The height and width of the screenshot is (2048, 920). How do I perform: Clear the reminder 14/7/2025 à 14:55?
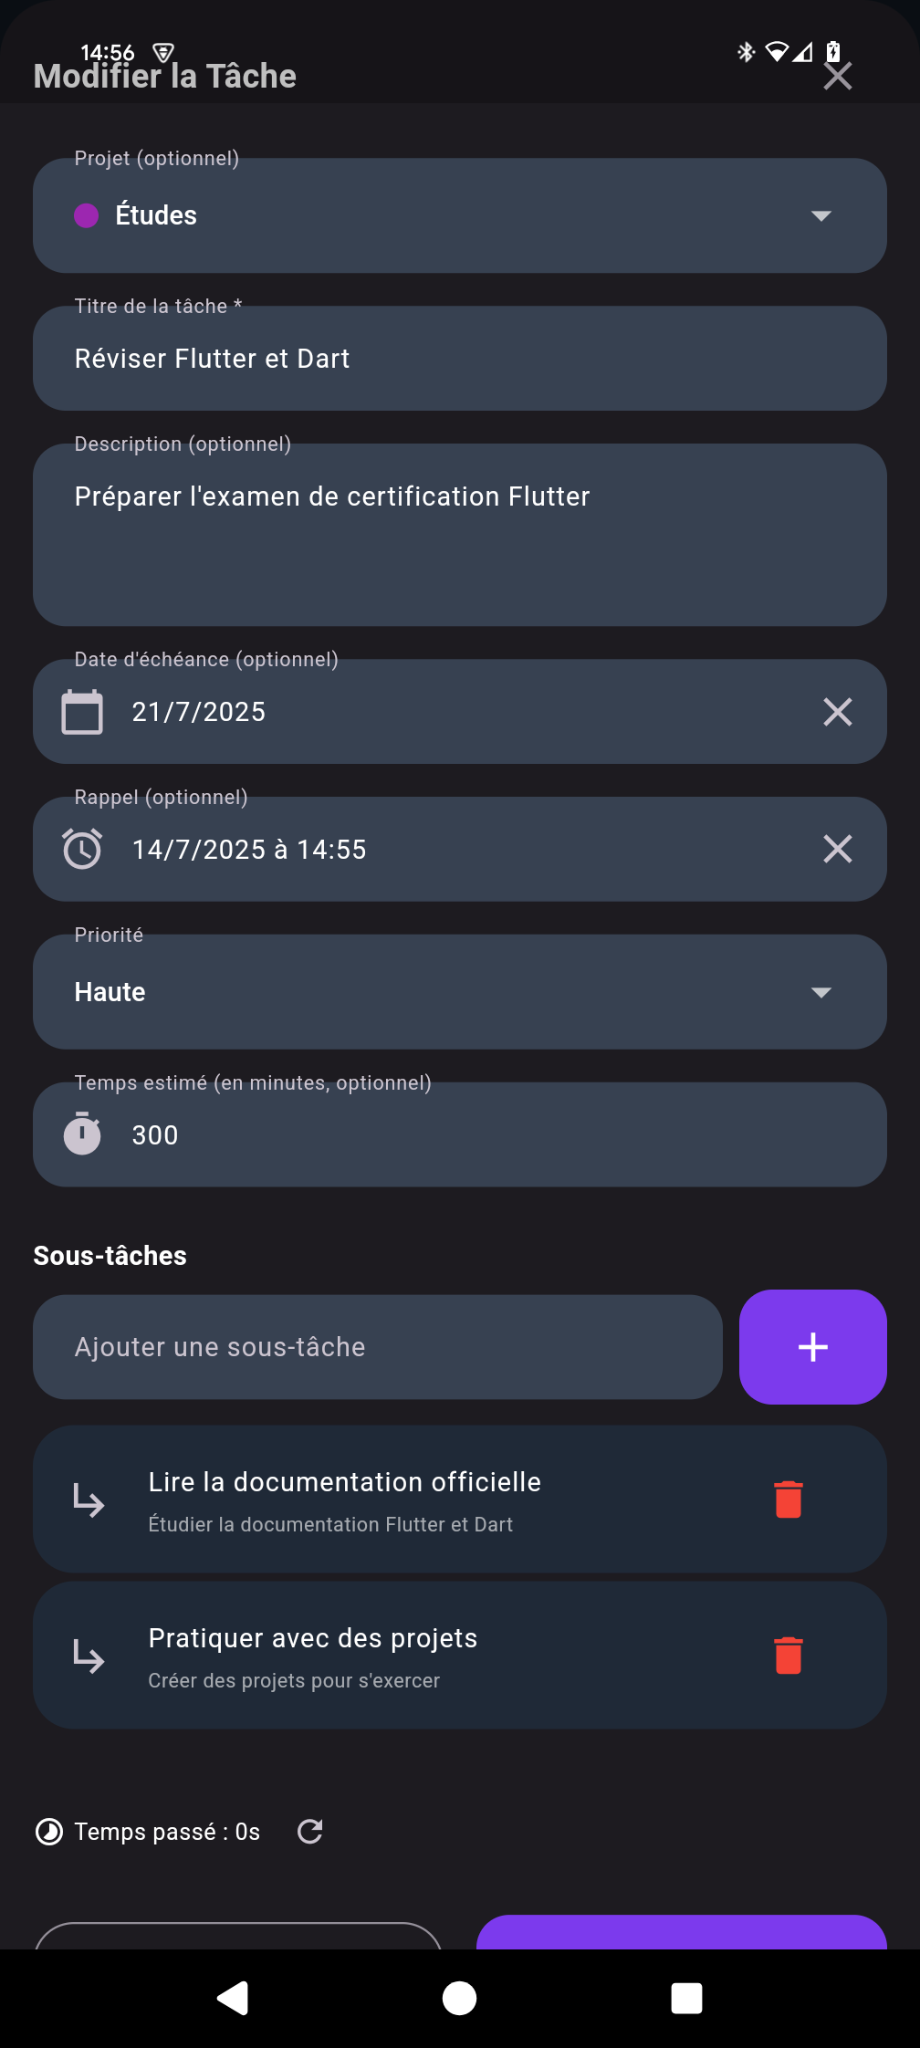(x=837, y=849)
